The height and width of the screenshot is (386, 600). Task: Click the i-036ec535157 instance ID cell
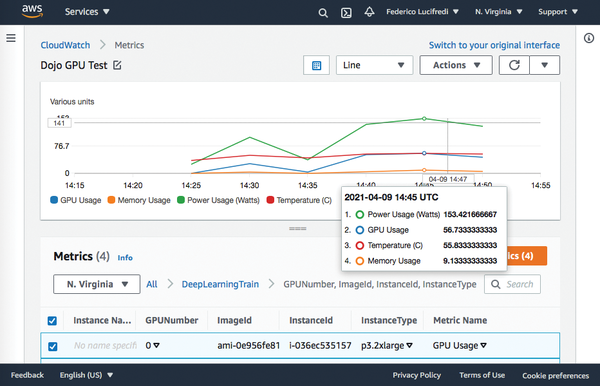[320, 345]
